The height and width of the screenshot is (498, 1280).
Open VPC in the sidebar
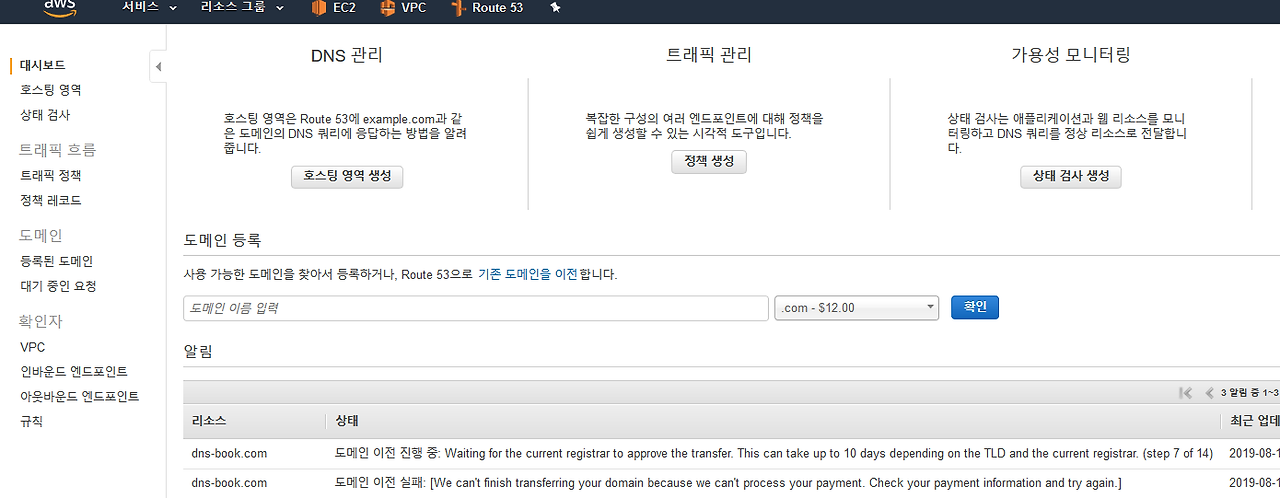coord(32,347)
